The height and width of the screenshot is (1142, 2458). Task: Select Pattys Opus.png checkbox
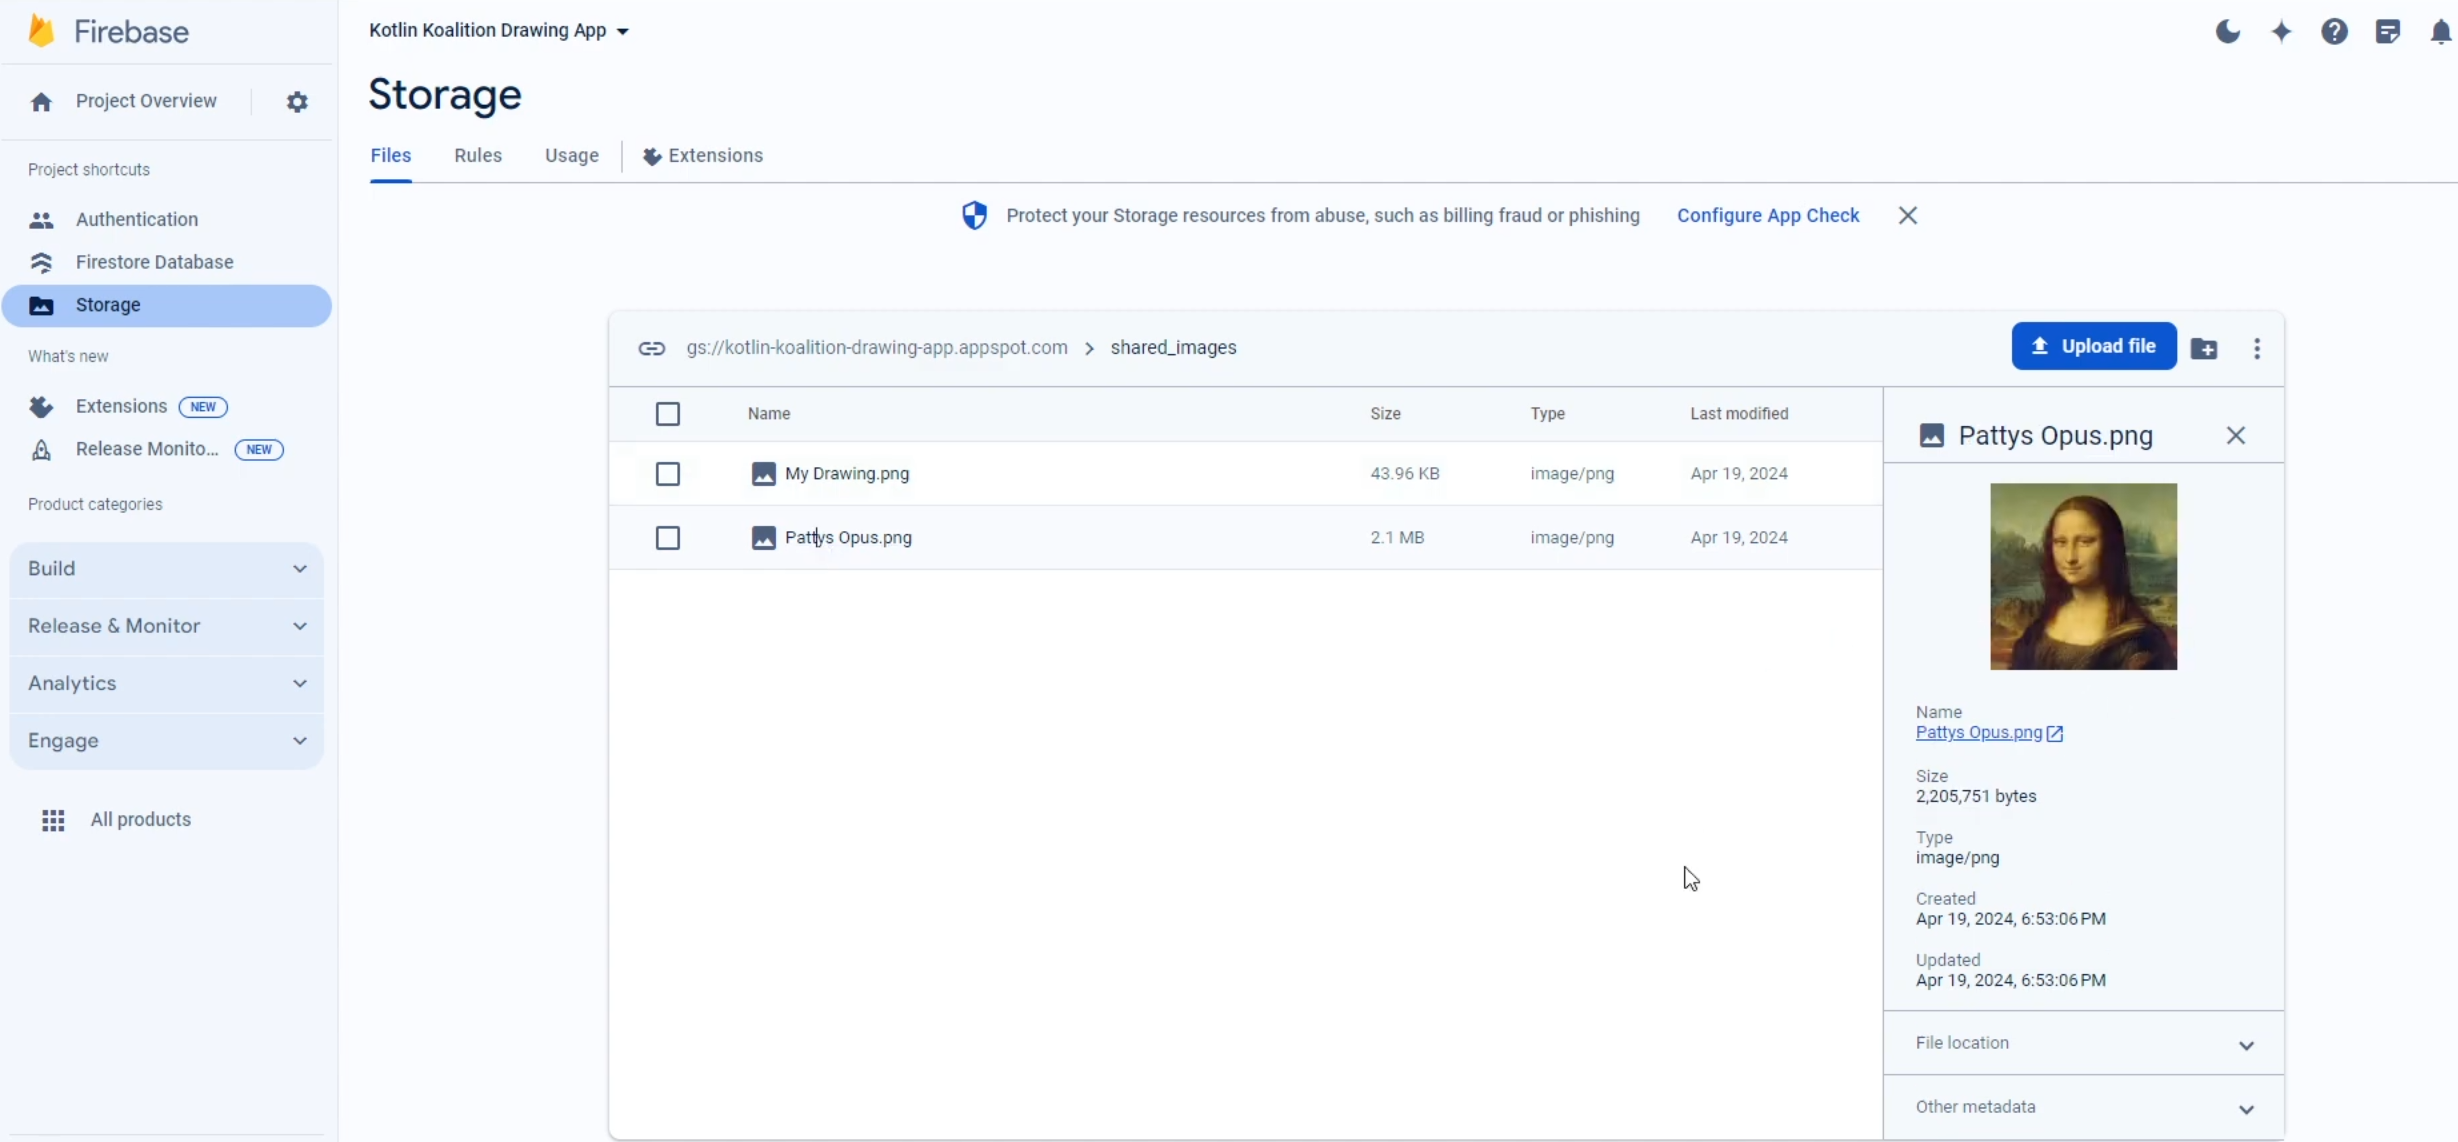tap(668, 538)
